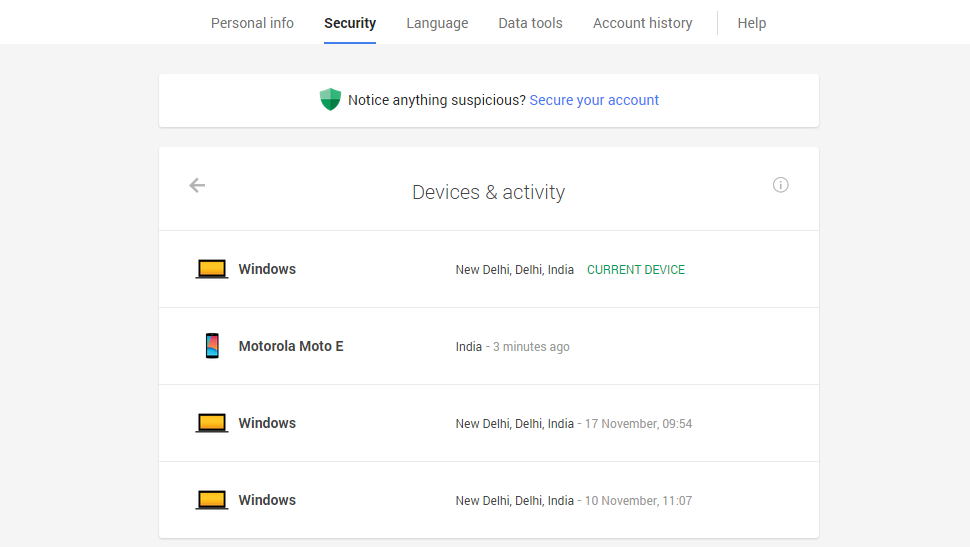Go to the Account history tab
Image resolution: width=970 pixels, height=547 pixels.
[x=642, y=23]
